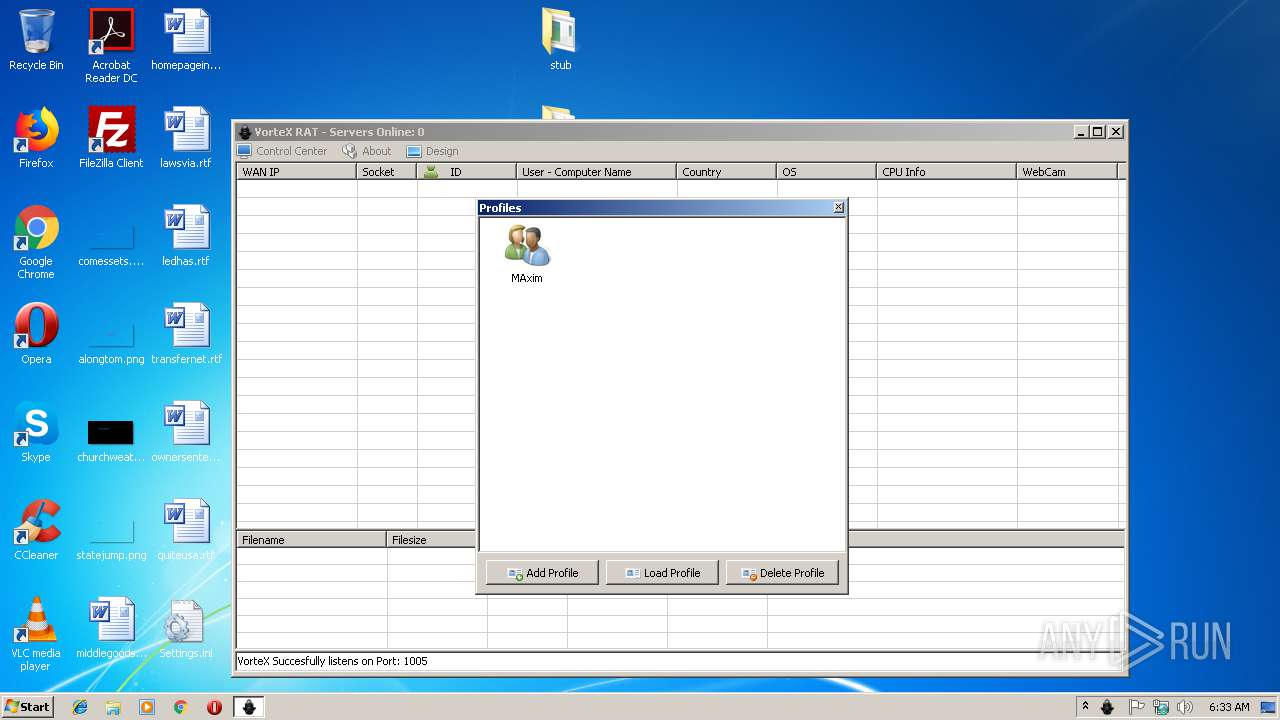Open alongtom.png image file

click(x=111, y=340)
